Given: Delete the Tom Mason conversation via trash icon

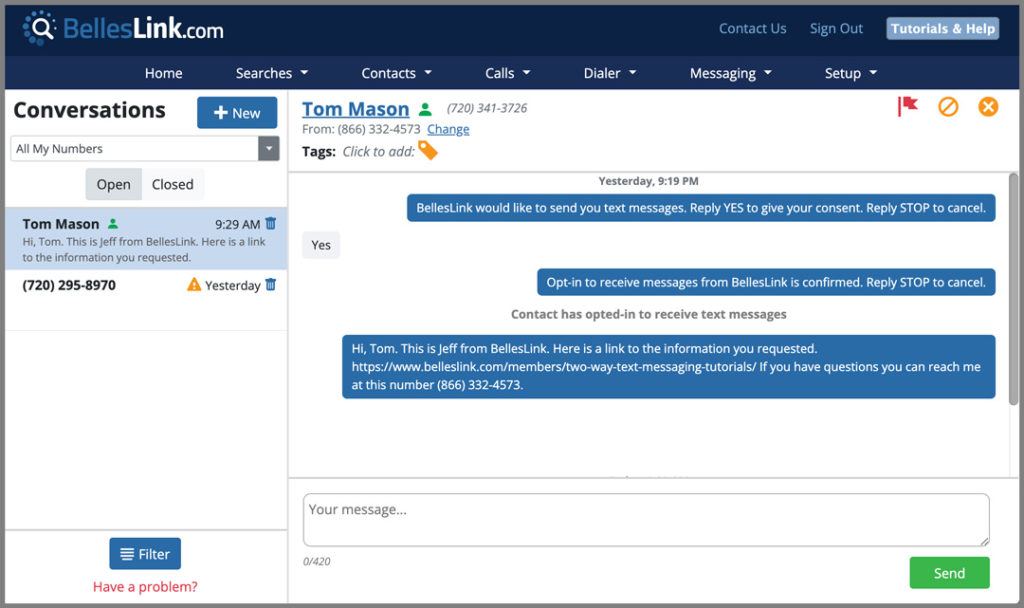Looking at the screenshot, I should [271, 223].
